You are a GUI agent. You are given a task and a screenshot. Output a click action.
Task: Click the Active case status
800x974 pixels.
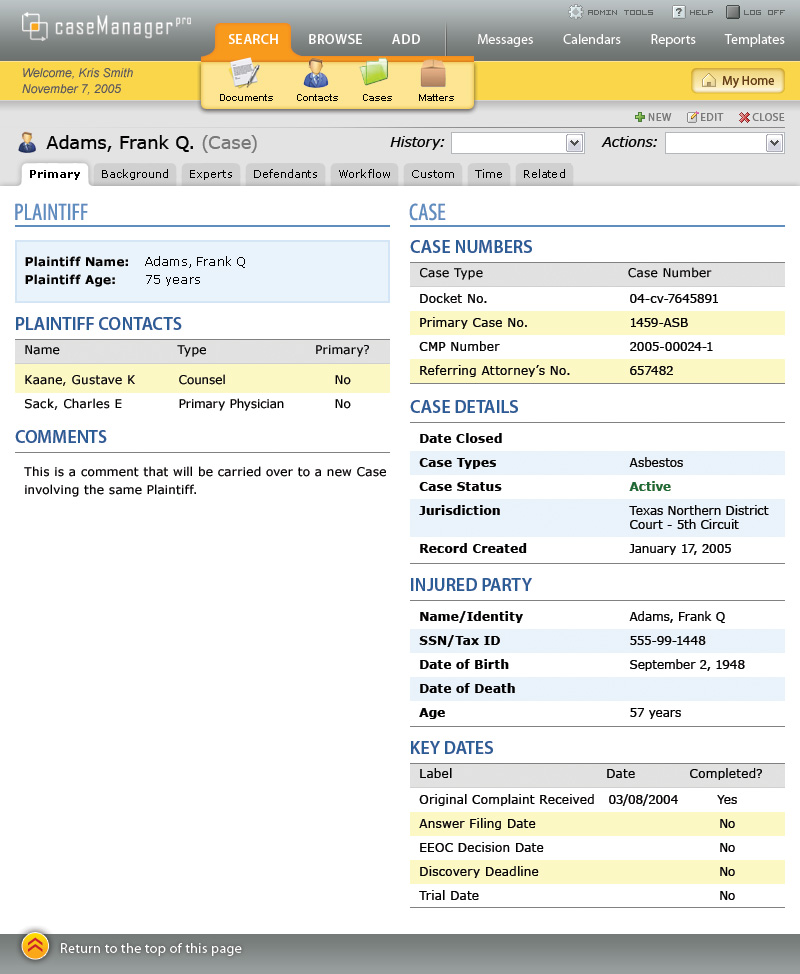650,486
